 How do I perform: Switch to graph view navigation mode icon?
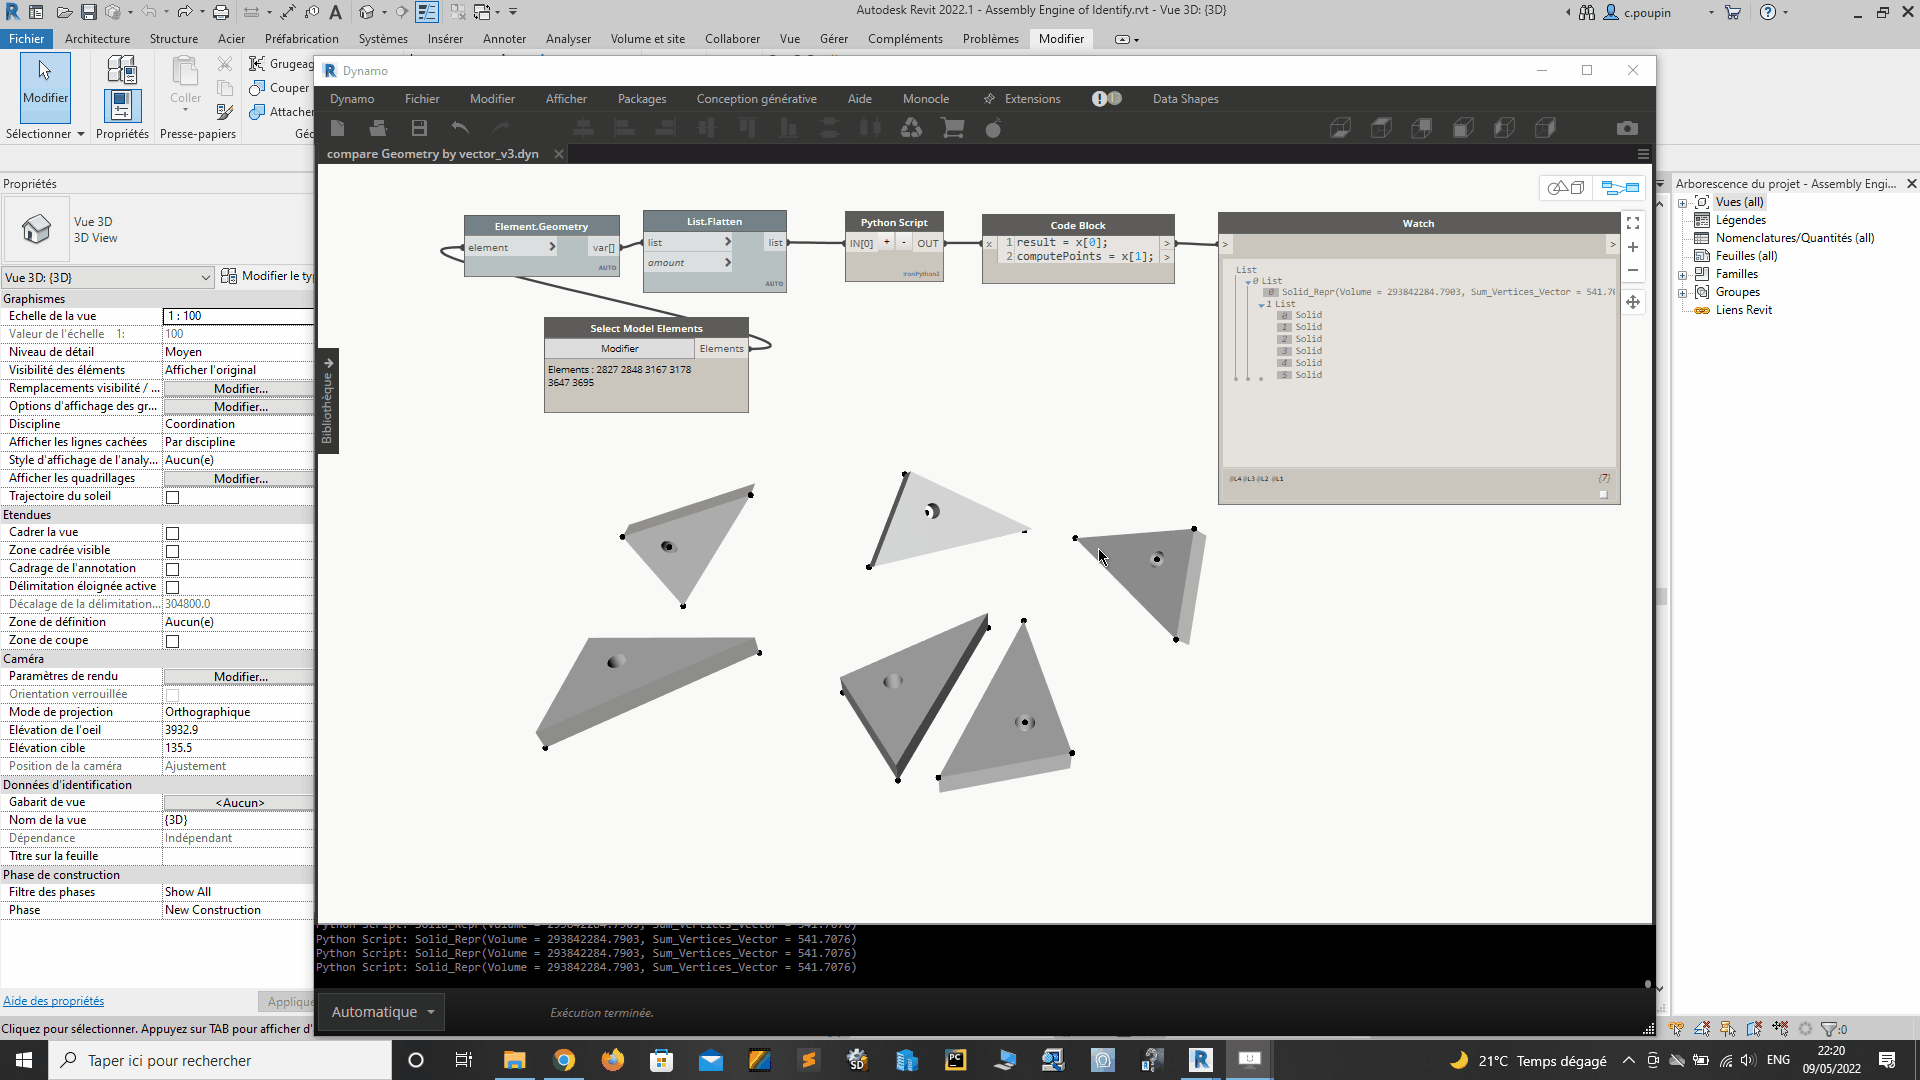coord(1620,188)
